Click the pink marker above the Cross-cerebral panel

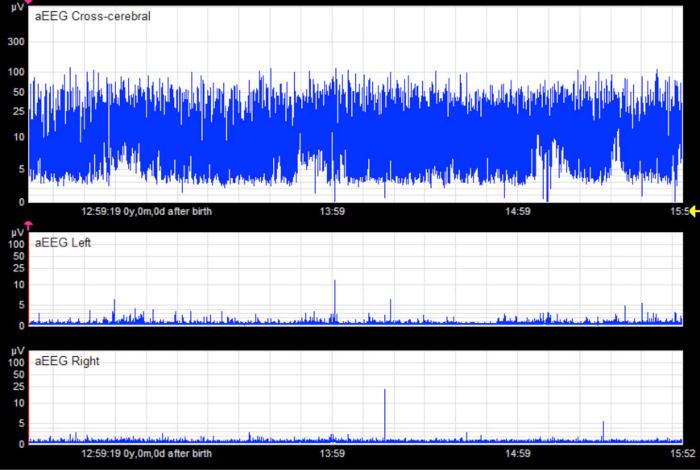coord(28,3)
